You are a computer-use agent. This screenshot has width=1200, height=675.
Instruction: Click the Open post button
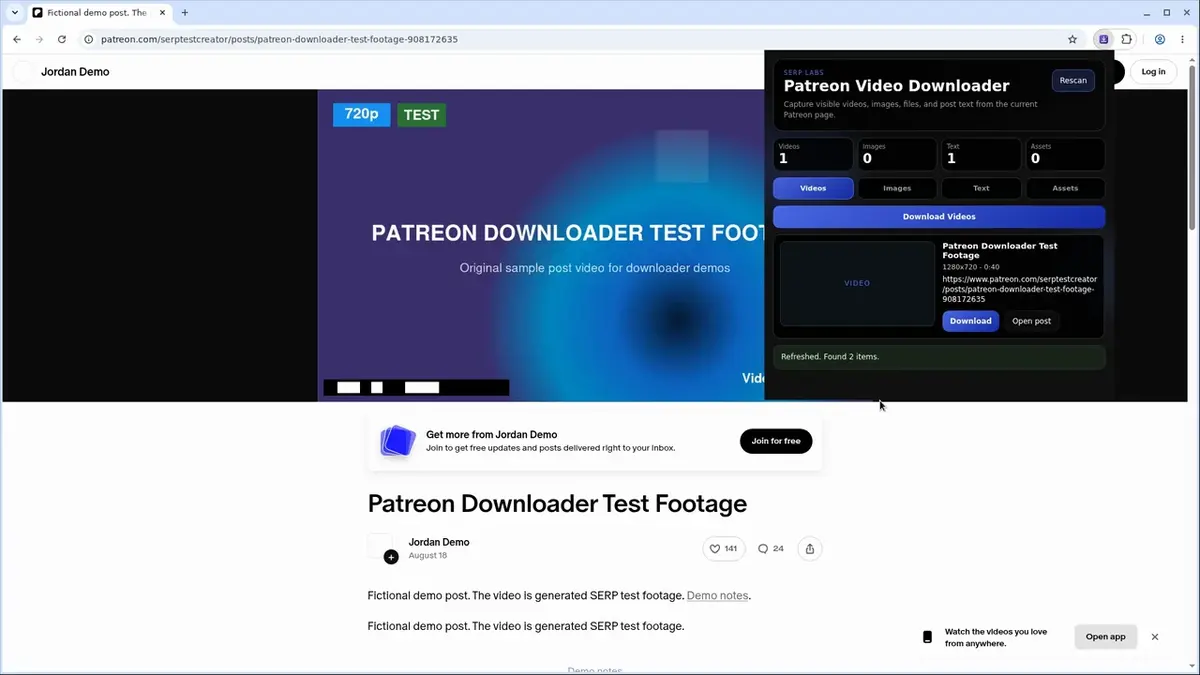[x=1031, y=321]
